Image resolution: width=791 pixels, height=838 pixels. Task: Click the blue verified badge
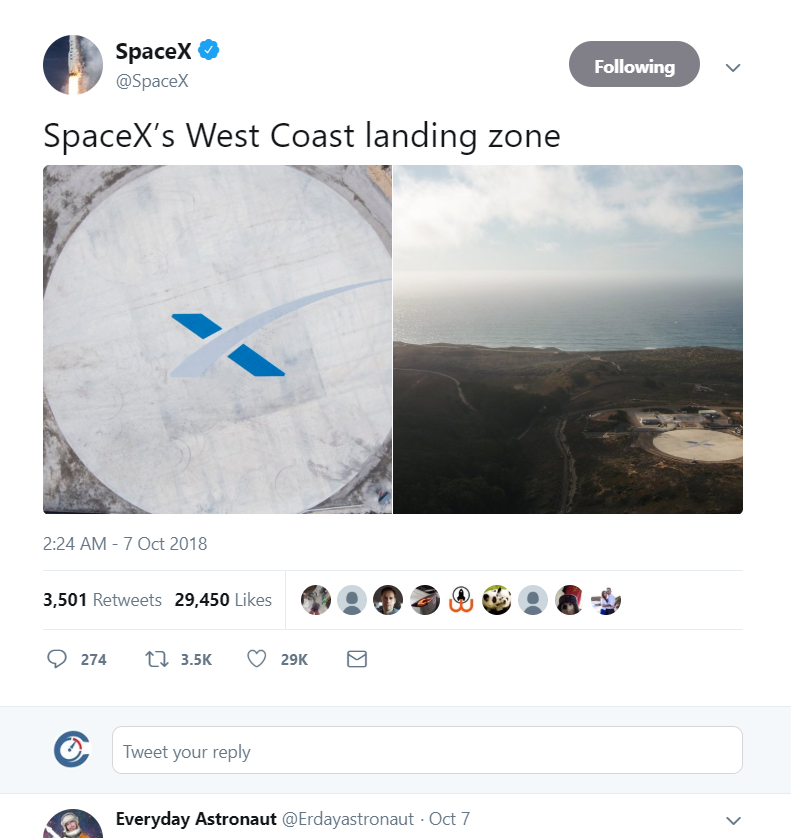208,50
